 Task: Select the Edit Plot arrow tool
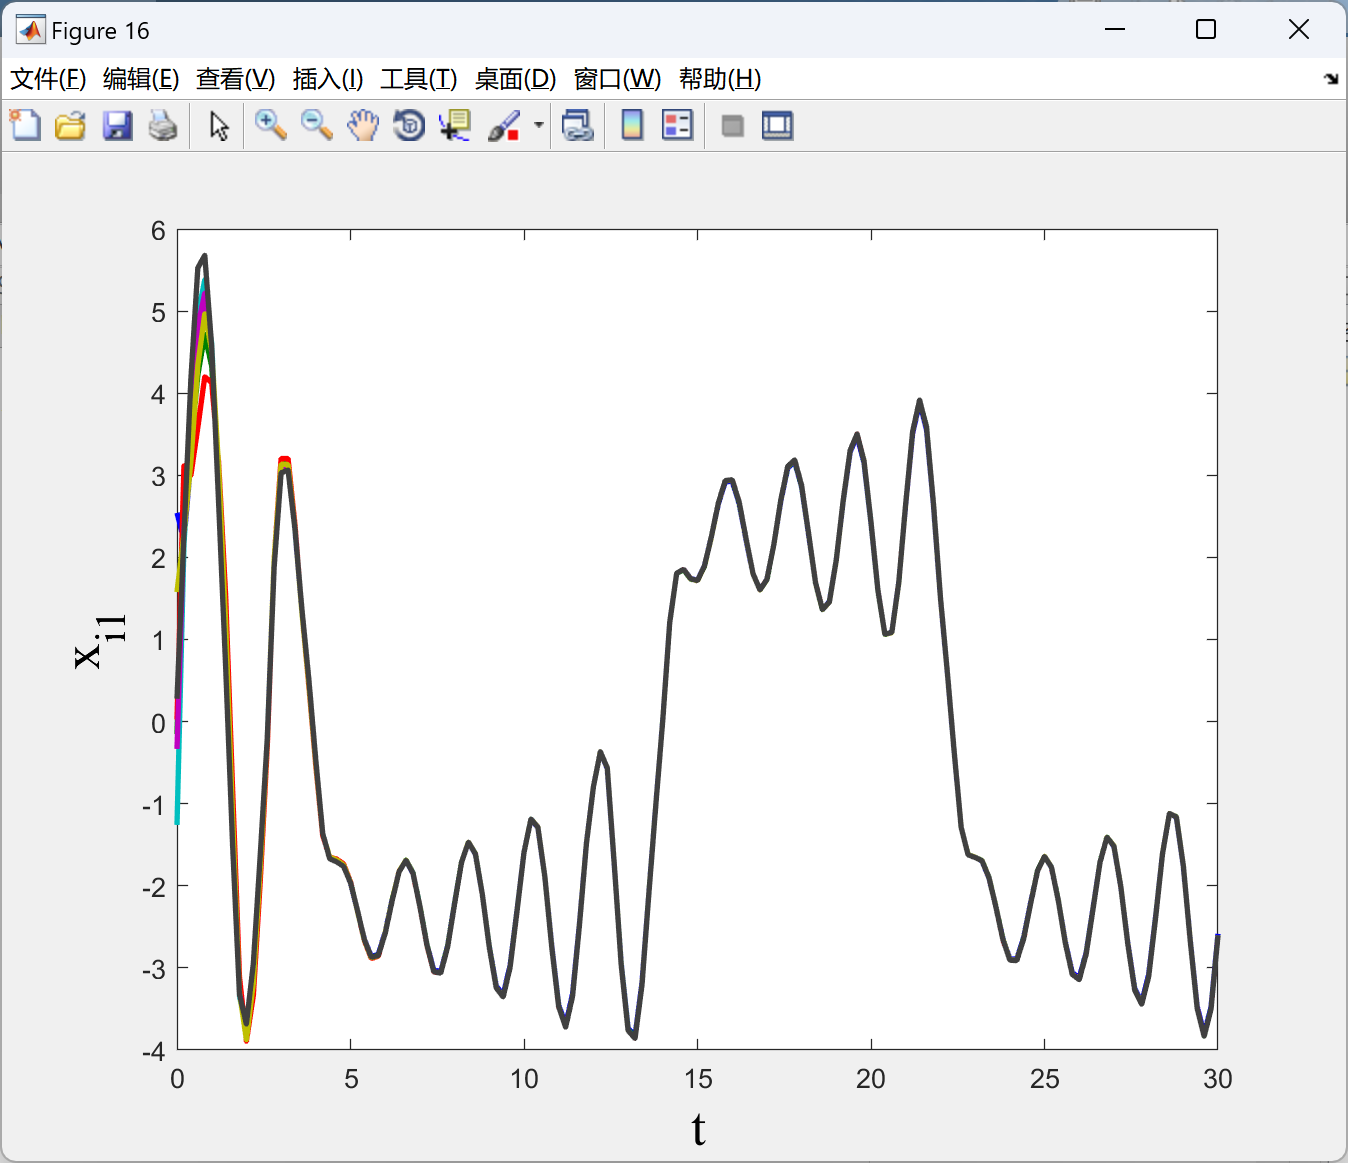click(x=219, y=126)
